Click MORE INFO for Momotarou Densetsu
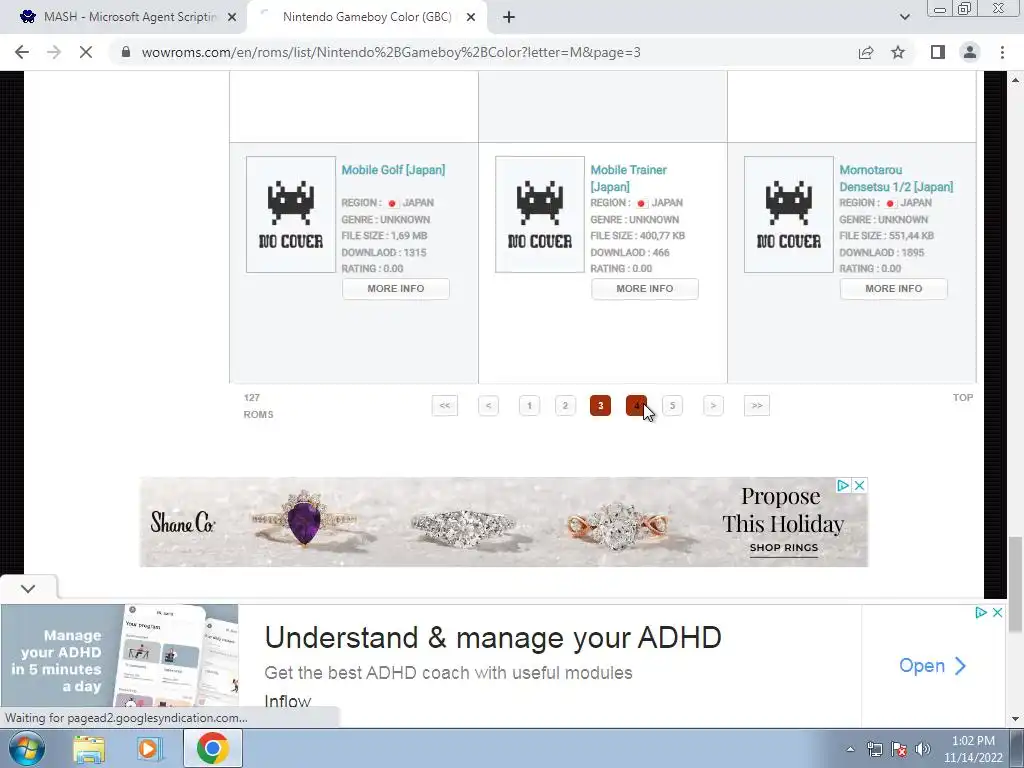The height and width of the screenshot is (768, 1024). 893,289
